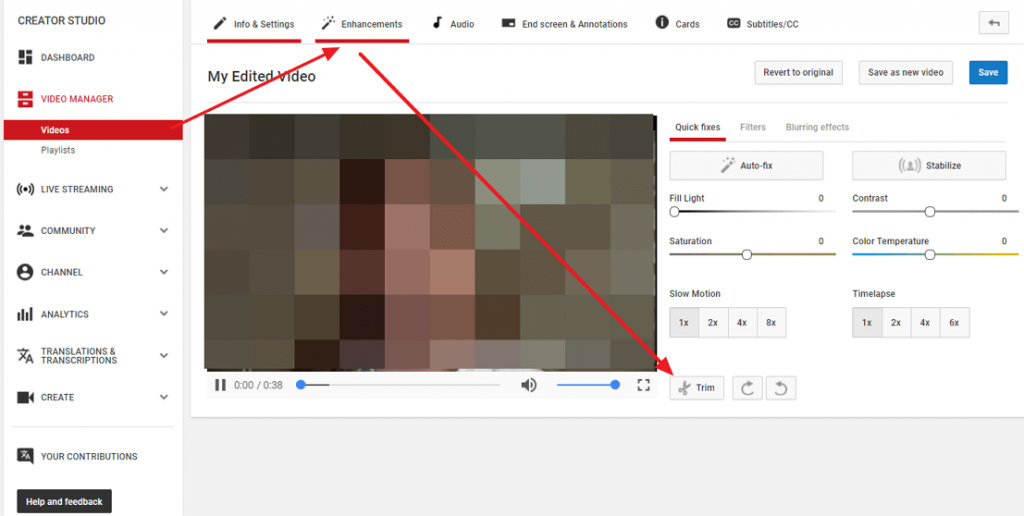This screenshot has height=516, width=1024.
Task: Choose 8x Slow Motion option
Action: (x=770, y=323)
